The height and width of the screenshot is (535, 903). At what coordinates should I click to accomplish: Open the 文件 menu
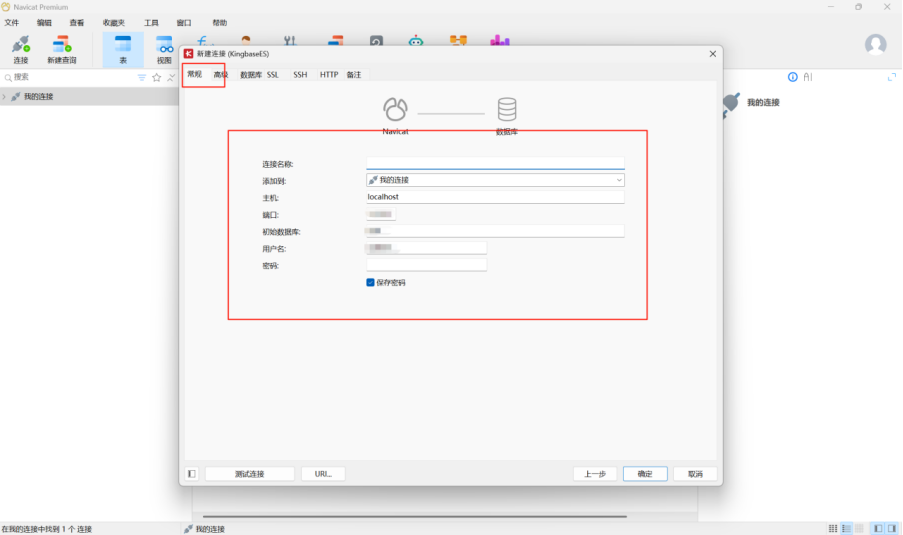(x=12, y=22)
